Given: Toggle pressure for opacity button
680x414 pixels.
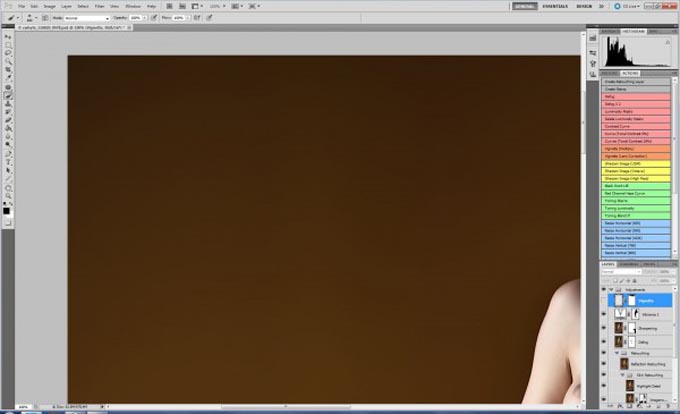Looking at the screenshot, I should tap(154, 18).
